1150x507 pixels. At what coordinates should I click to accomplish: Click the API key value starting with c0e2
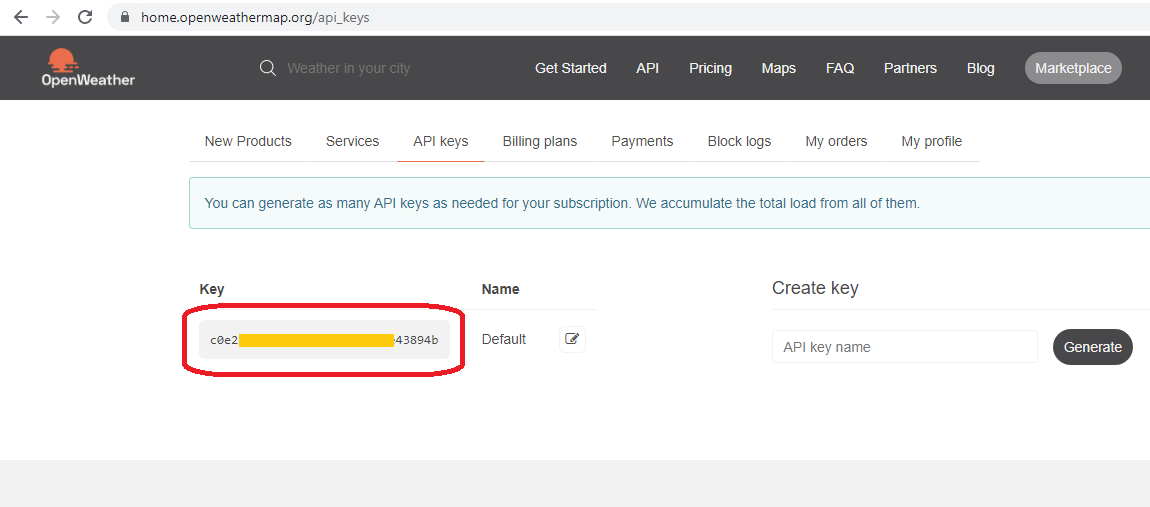(x=324, y=340)
